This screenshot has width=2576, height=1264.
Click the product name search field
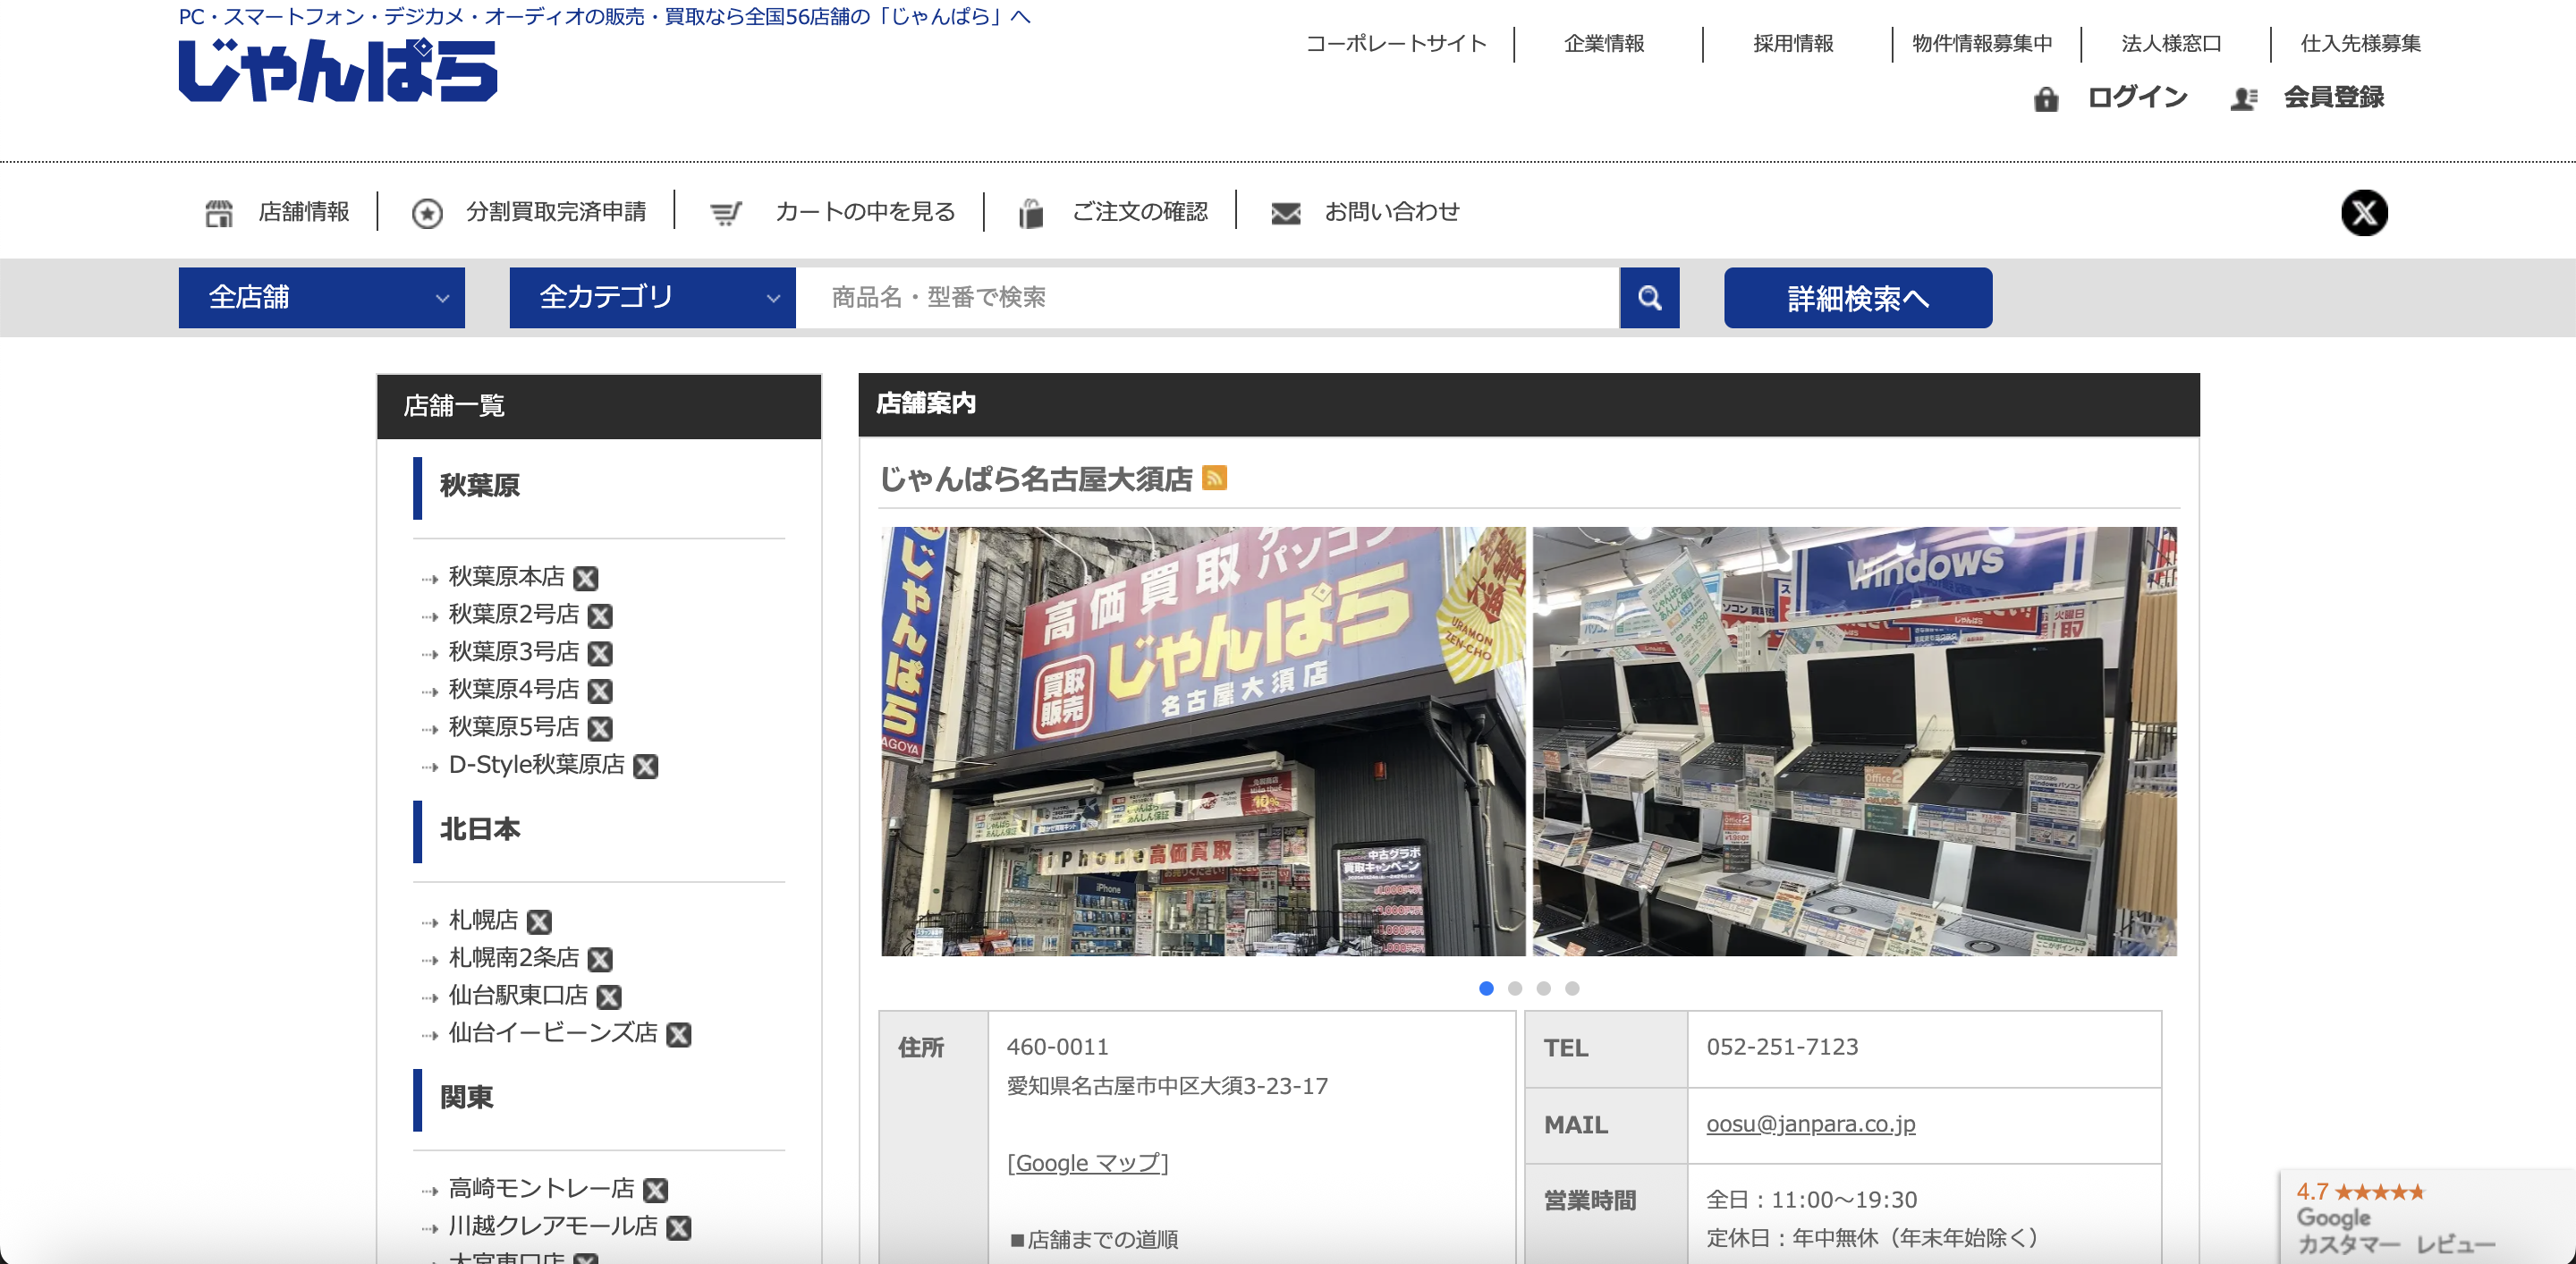[1207, 297]
